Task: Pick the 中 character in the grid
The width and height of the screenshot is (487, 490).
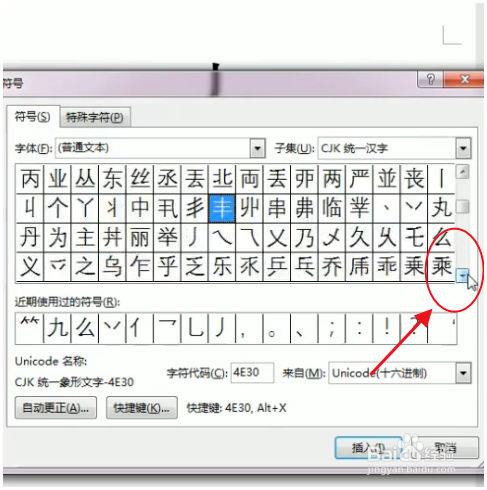Action: pyautogui.click(x=140, y=208)
